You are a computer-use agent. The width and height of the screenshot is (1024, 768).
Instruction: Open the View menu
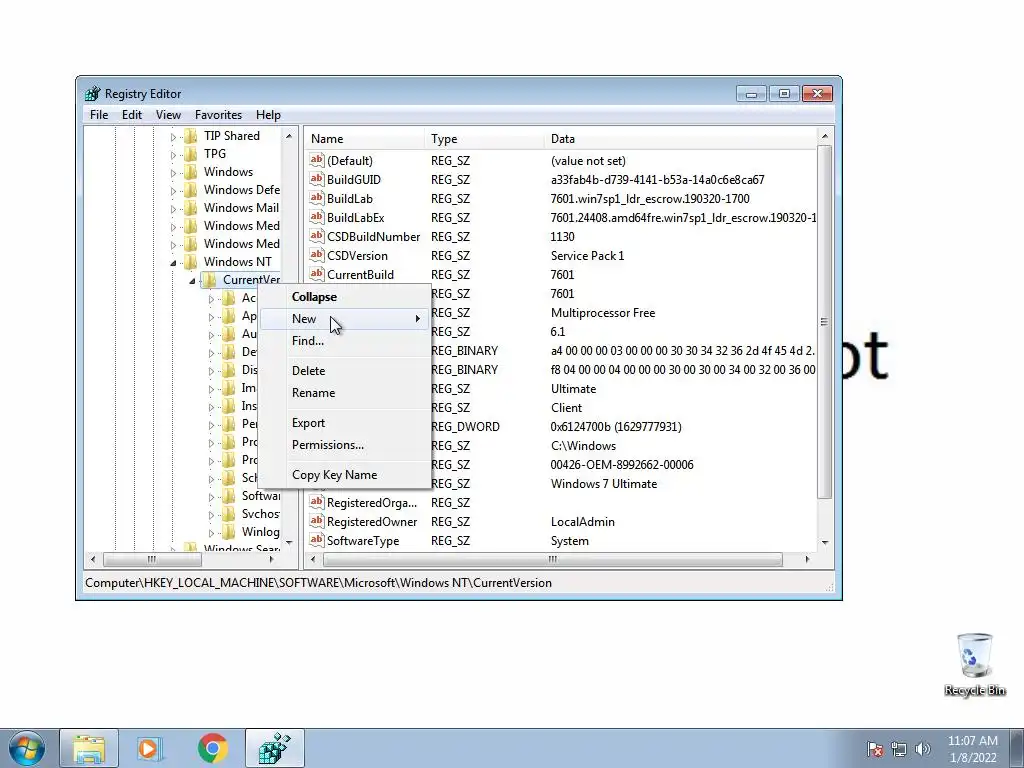[x=168, y=115]
